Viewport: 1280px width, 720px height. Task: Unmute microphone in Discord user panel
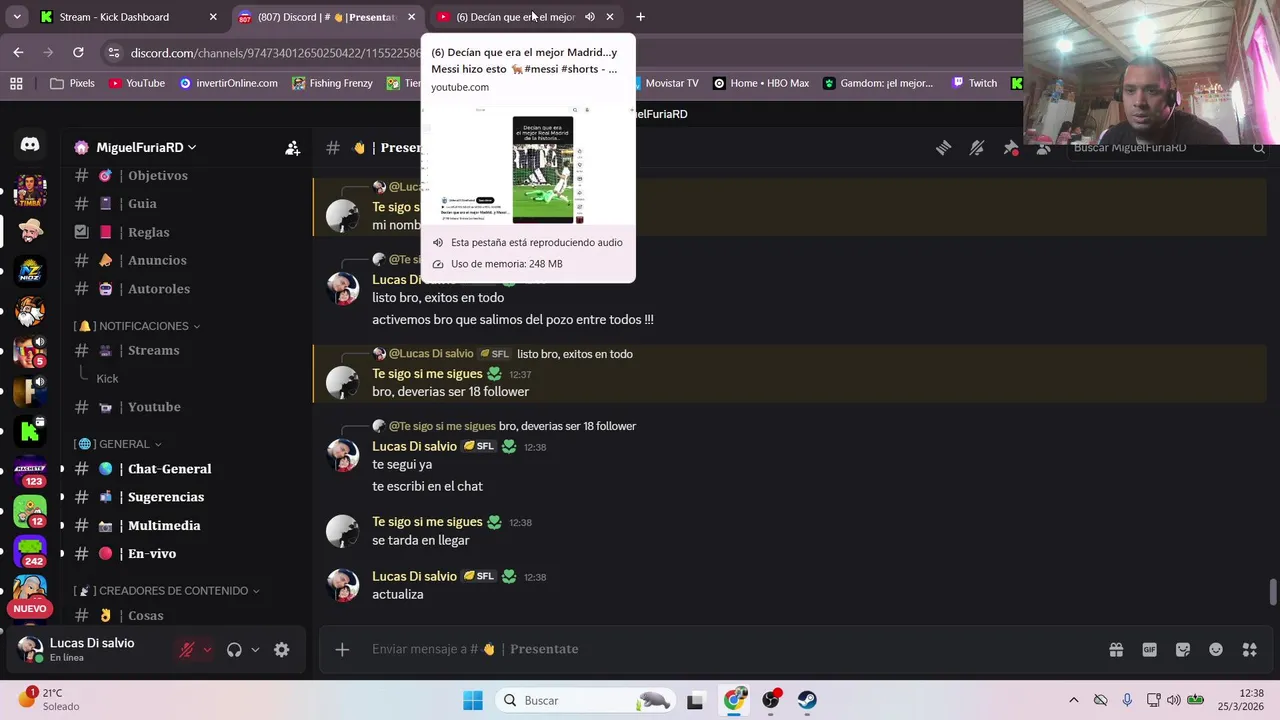pyautogui.click(x=186, y=650)
